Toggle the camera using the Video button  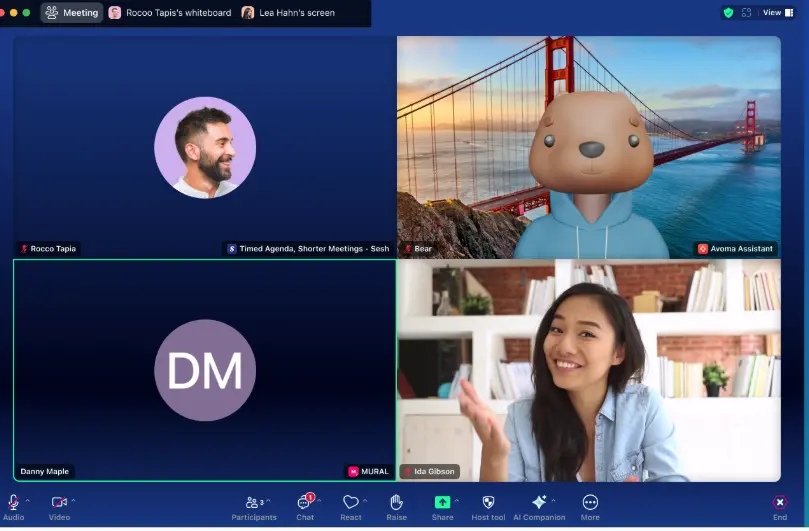click(59, 503)
